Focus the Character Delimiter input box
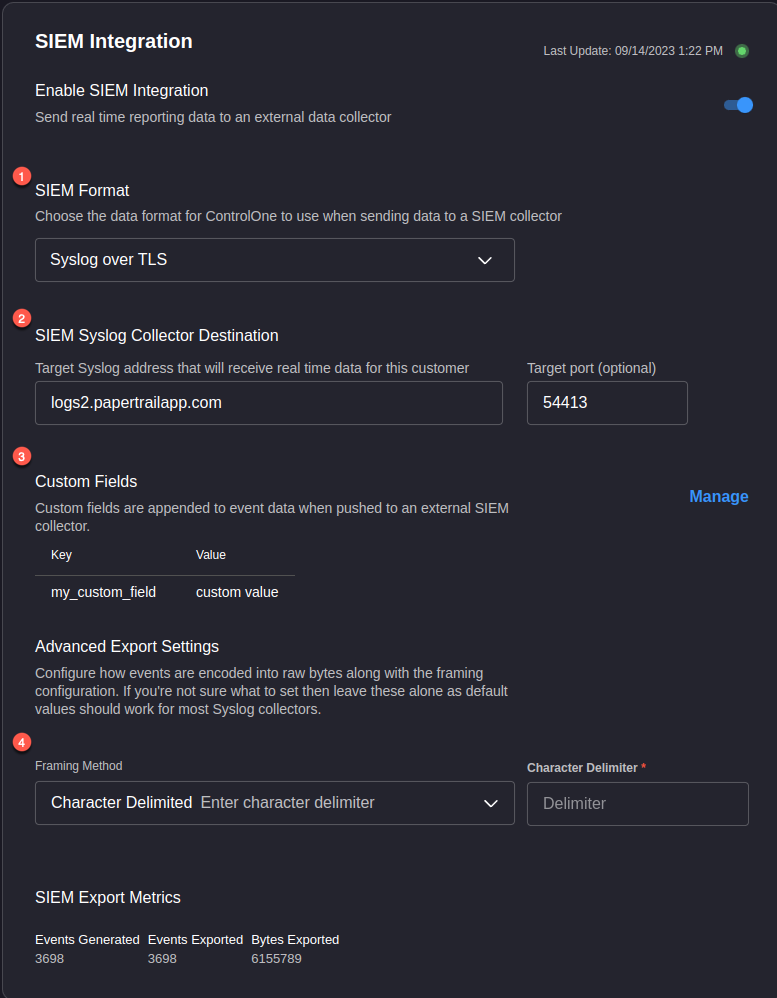This screenshot has height=998, width=777. coord(638,804)
